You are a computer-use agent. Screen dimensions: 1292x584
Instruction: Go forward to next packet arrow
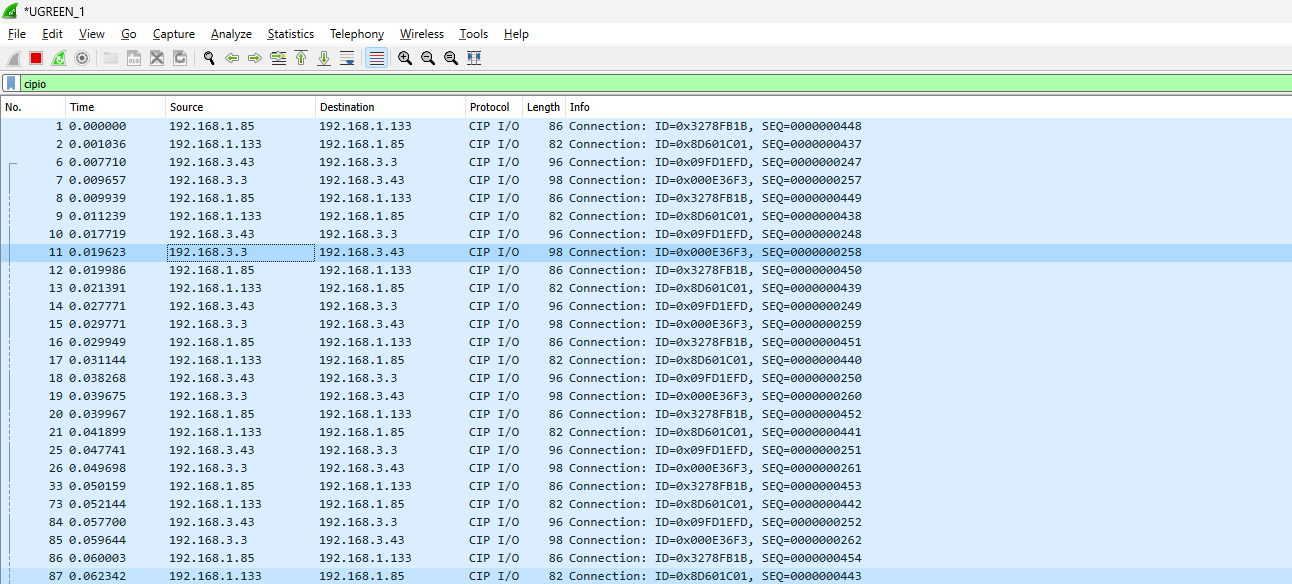(x=255, y=58)
